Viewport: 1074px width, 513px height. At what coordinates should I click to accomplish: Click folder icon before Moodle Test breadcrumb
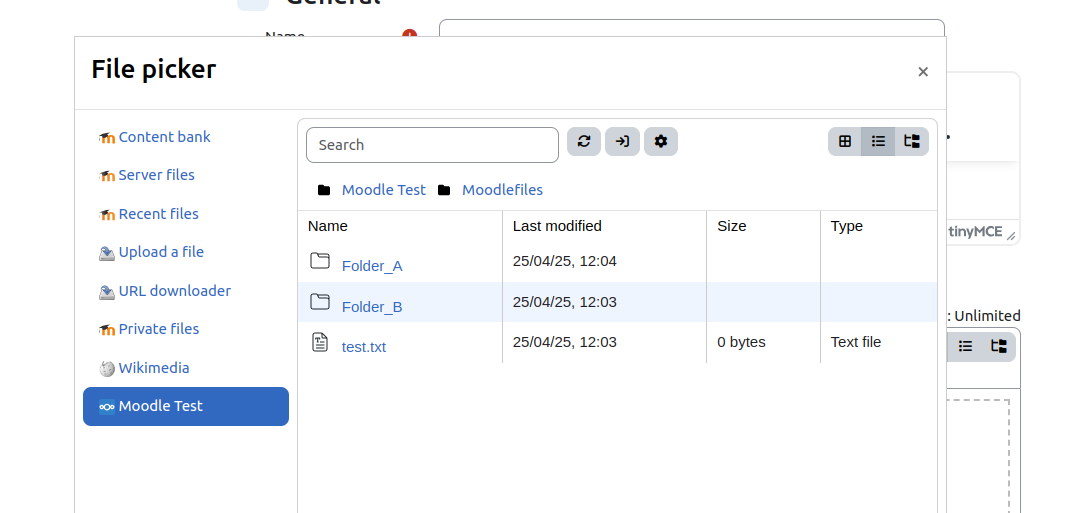click(324, 190)
